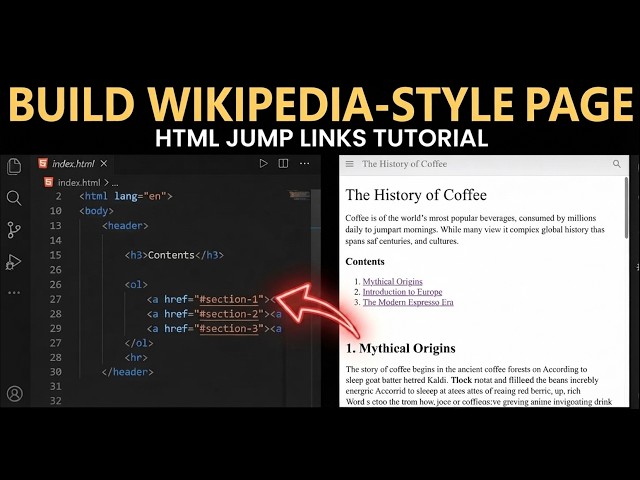The image size is (640, 480).
Task: Click the <h3>Contents</h3> code line
Action: click(x=174, y=255)
